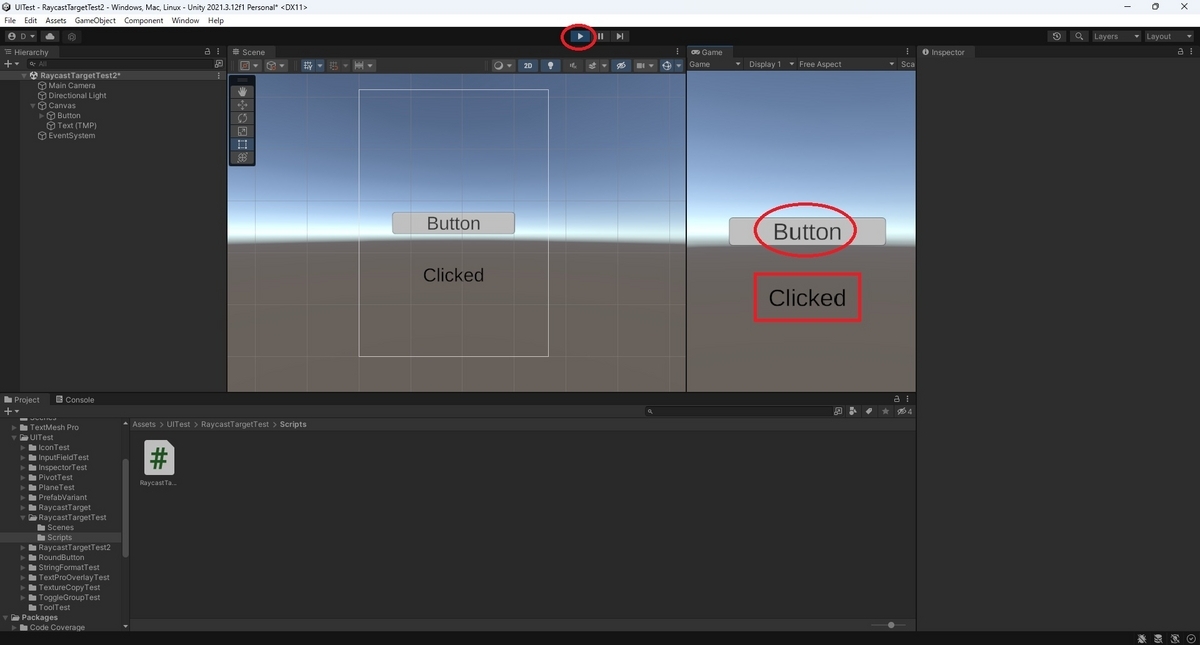This screenshot has width=1200, height=645.
Task: Select the Rect tool in Scene
Action: (242, 144)
